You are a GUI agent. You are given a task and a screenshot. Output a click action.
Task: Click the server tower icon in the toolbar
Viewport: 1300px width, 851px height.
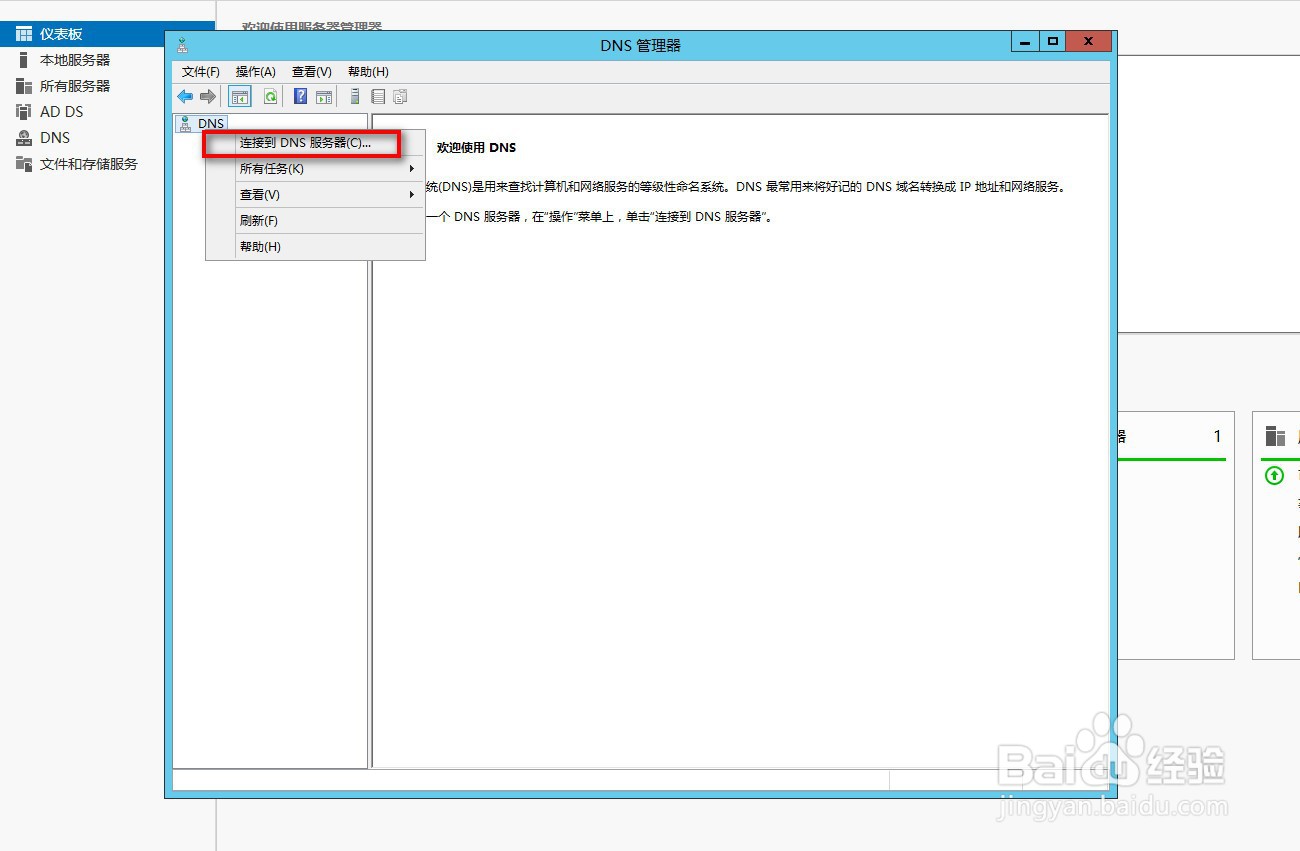click(355, 97)
